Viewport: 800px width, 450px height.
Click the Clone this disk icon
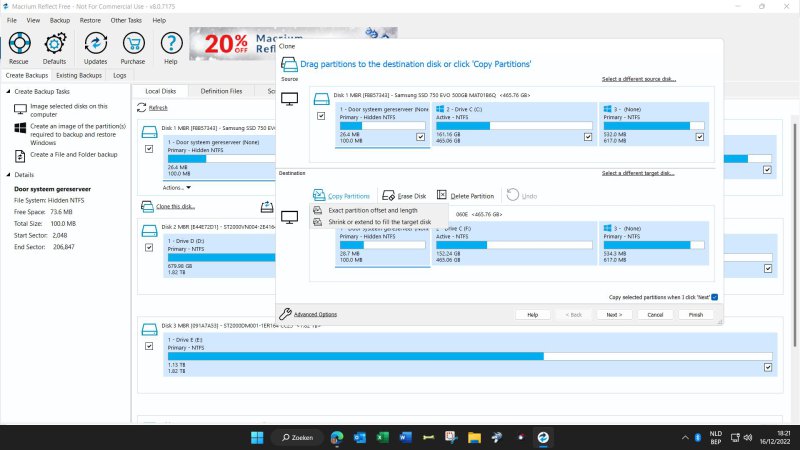click(147, 206)
